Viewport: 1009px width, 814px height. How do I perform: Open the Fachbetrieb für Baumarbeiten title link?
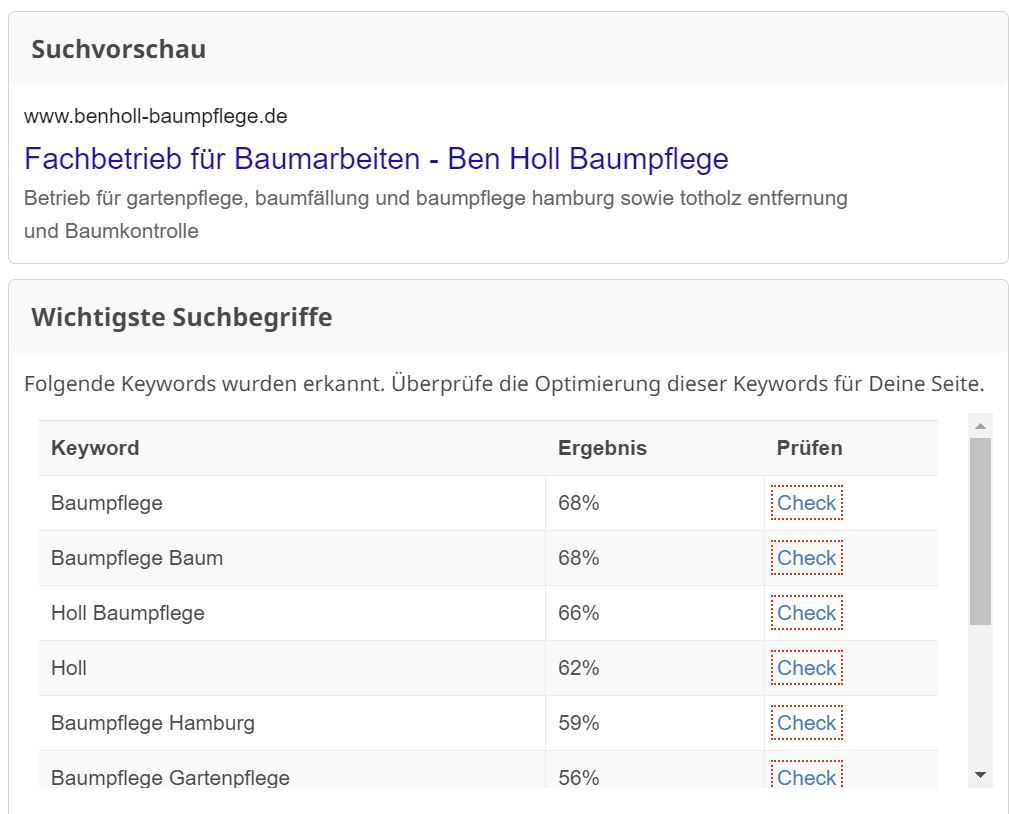point(376,159)
